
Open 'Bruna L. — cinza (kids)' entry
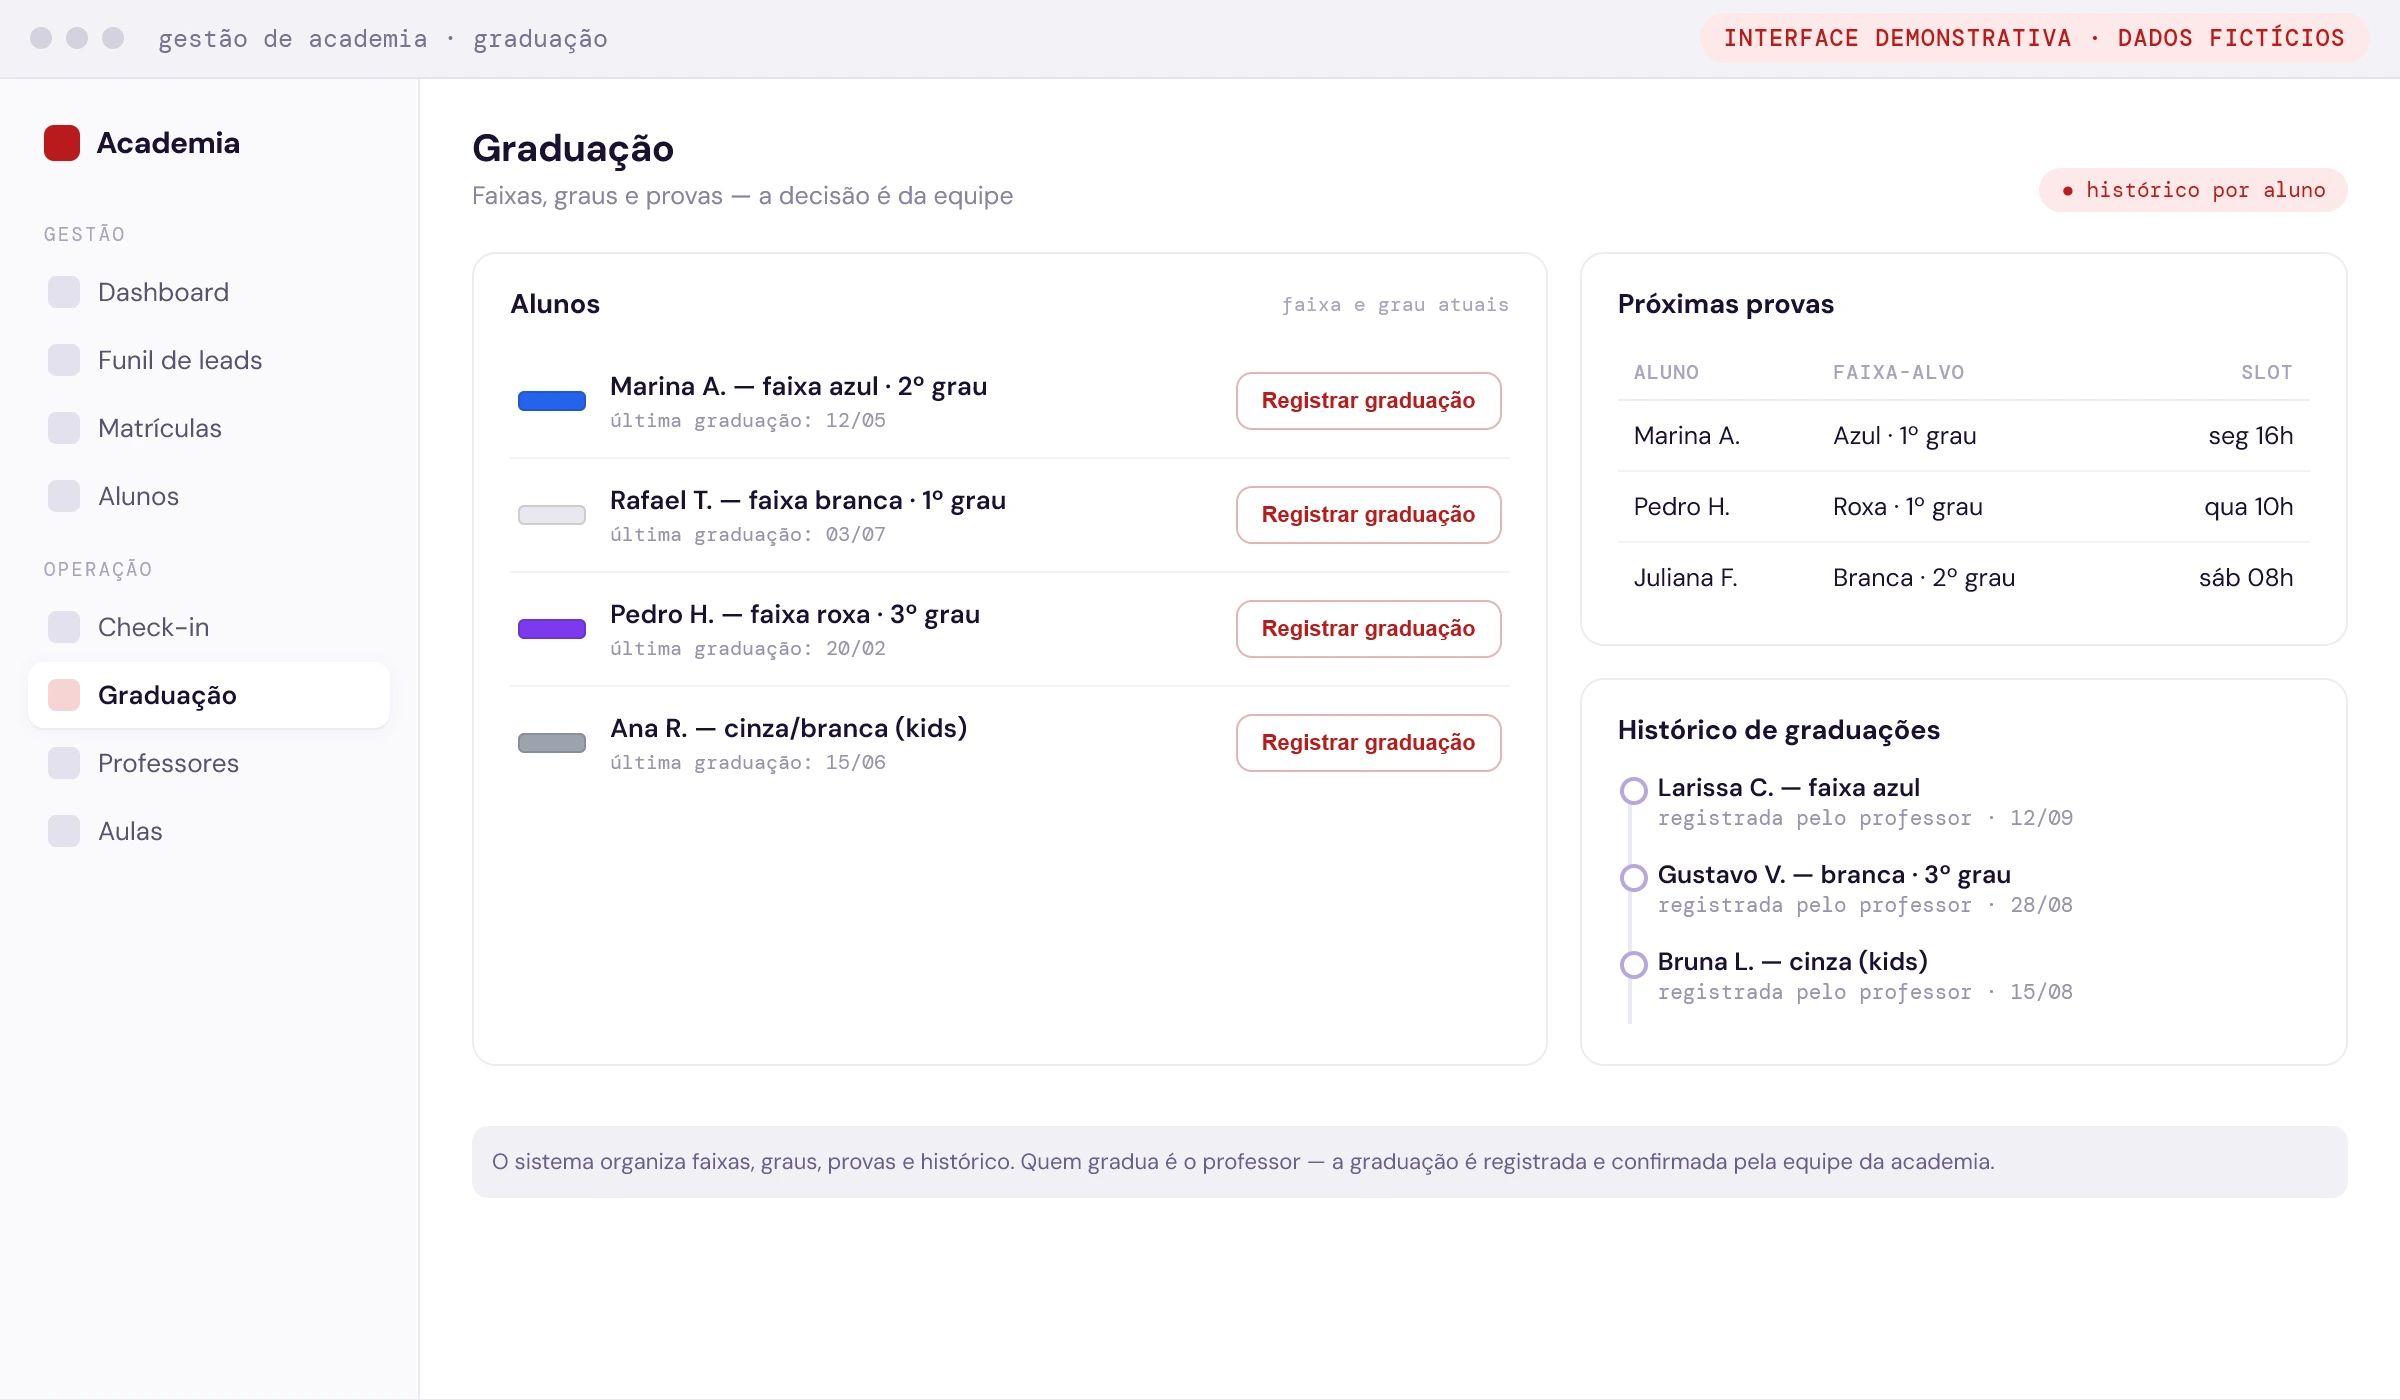1792,962
